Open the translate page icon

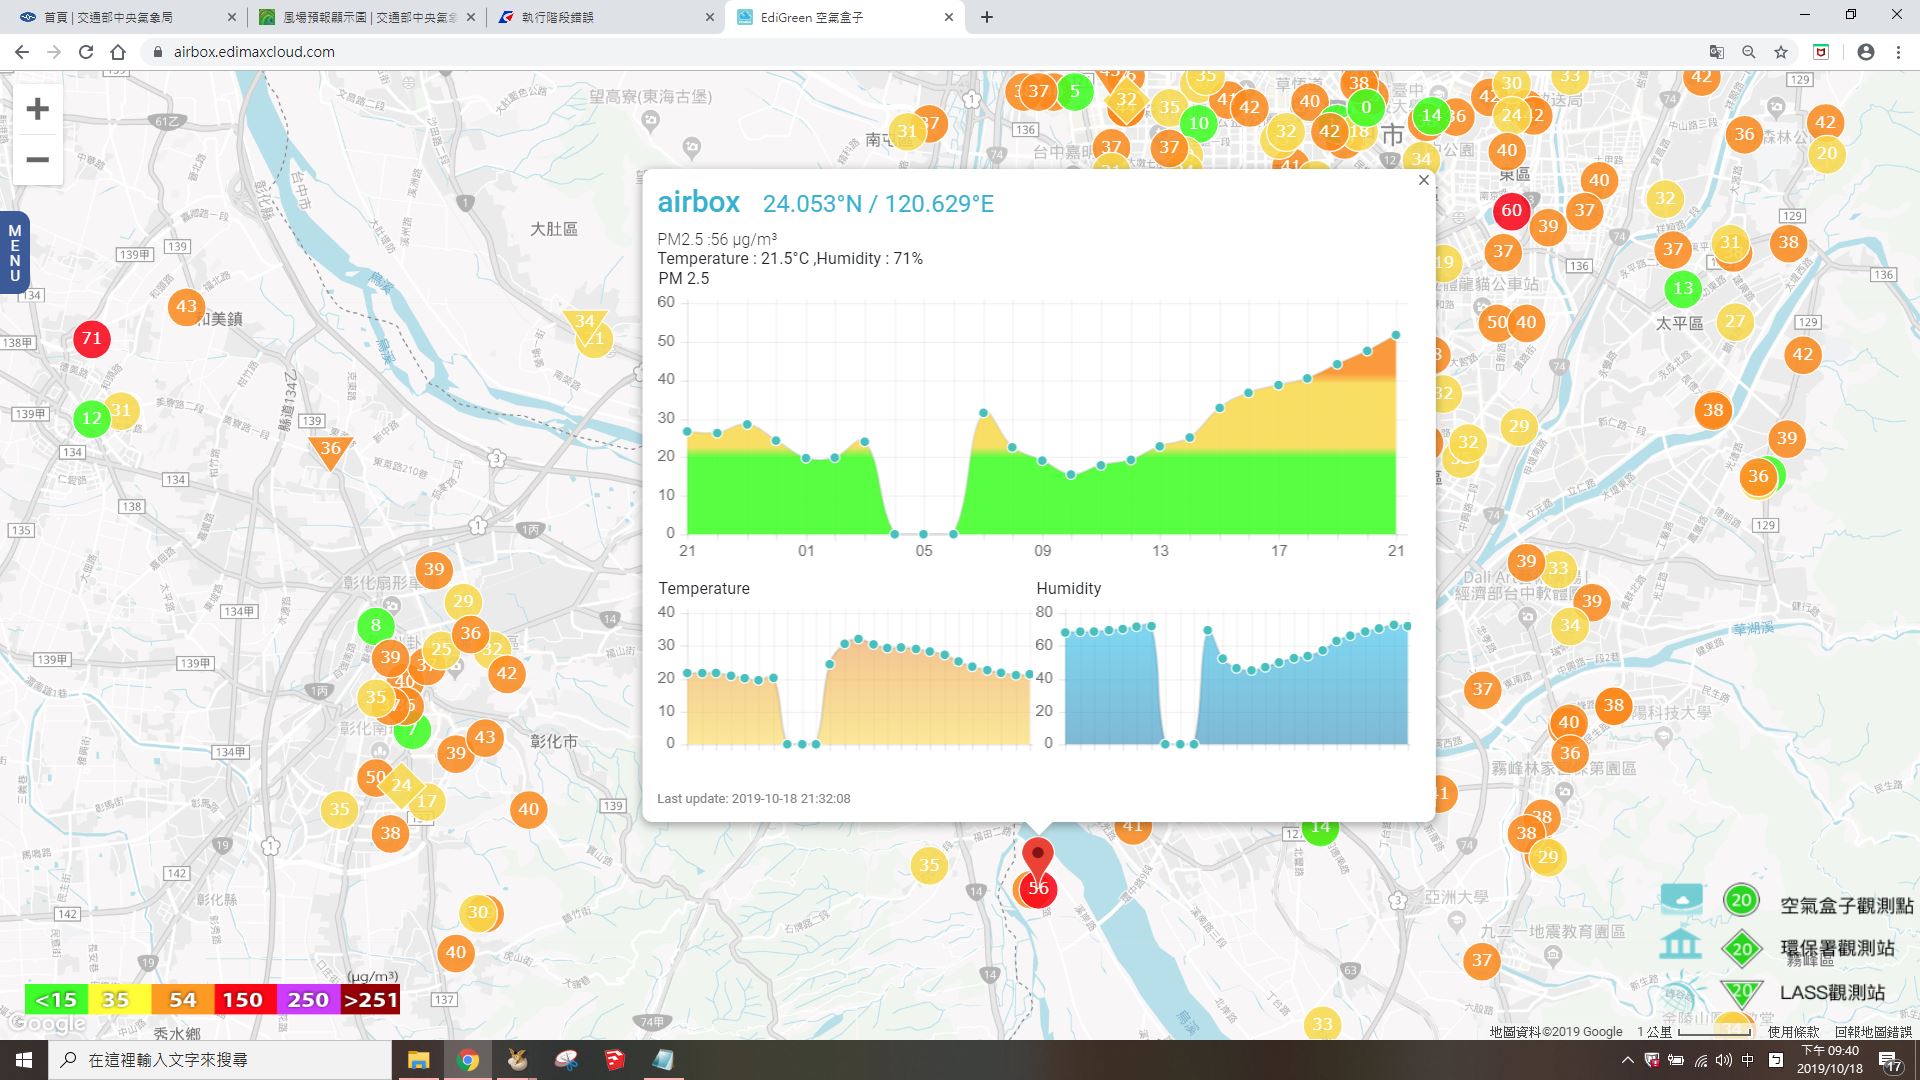tap(1717, 52)
